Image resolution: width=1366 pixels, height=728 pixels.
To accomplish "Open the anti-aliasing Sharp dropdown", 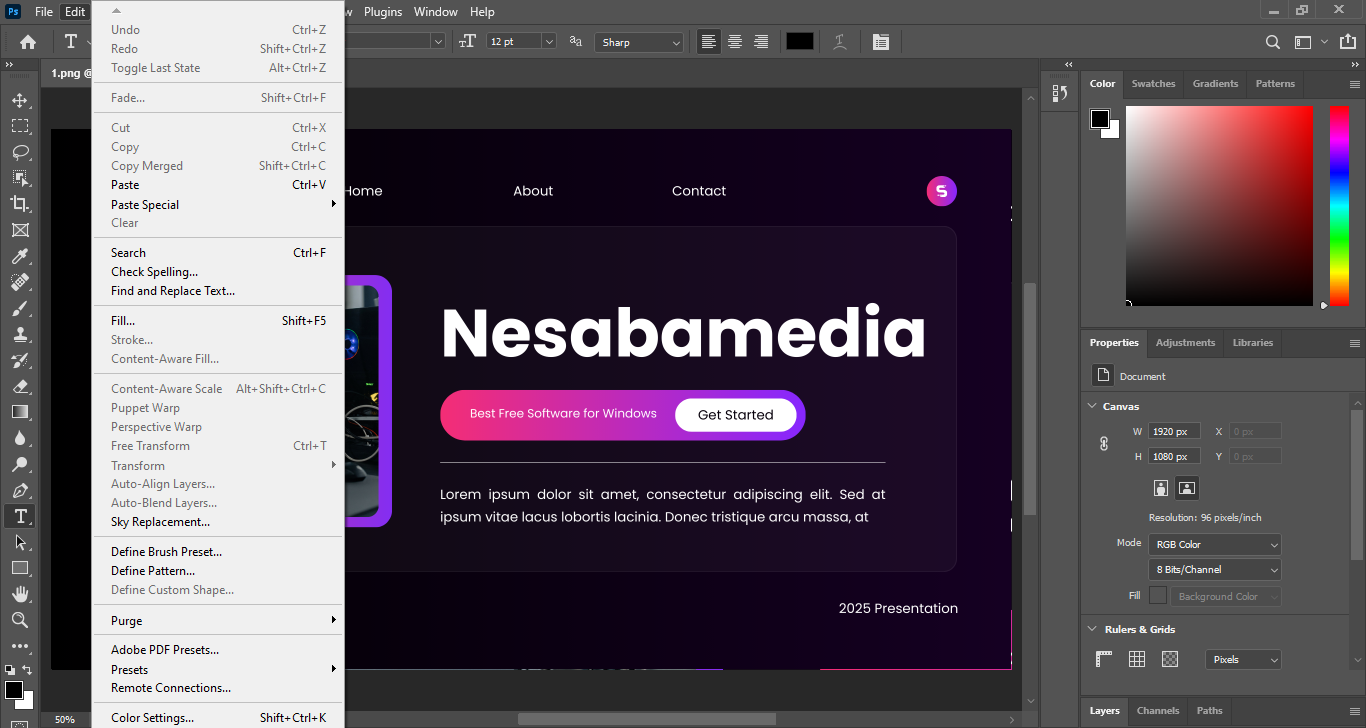I will (639, 42).
